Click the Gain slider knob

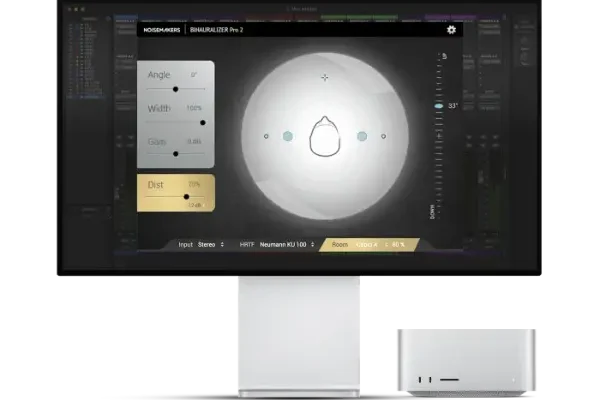pos(176,154)
